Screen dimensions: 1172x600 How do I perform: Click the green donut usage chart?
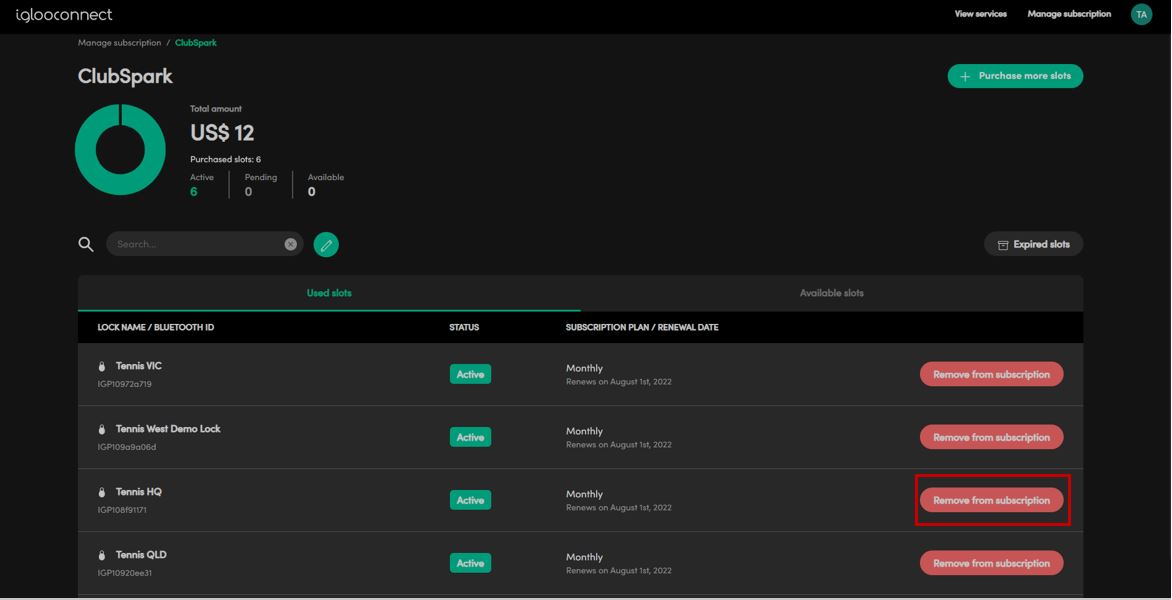click(x=120, y=149)
